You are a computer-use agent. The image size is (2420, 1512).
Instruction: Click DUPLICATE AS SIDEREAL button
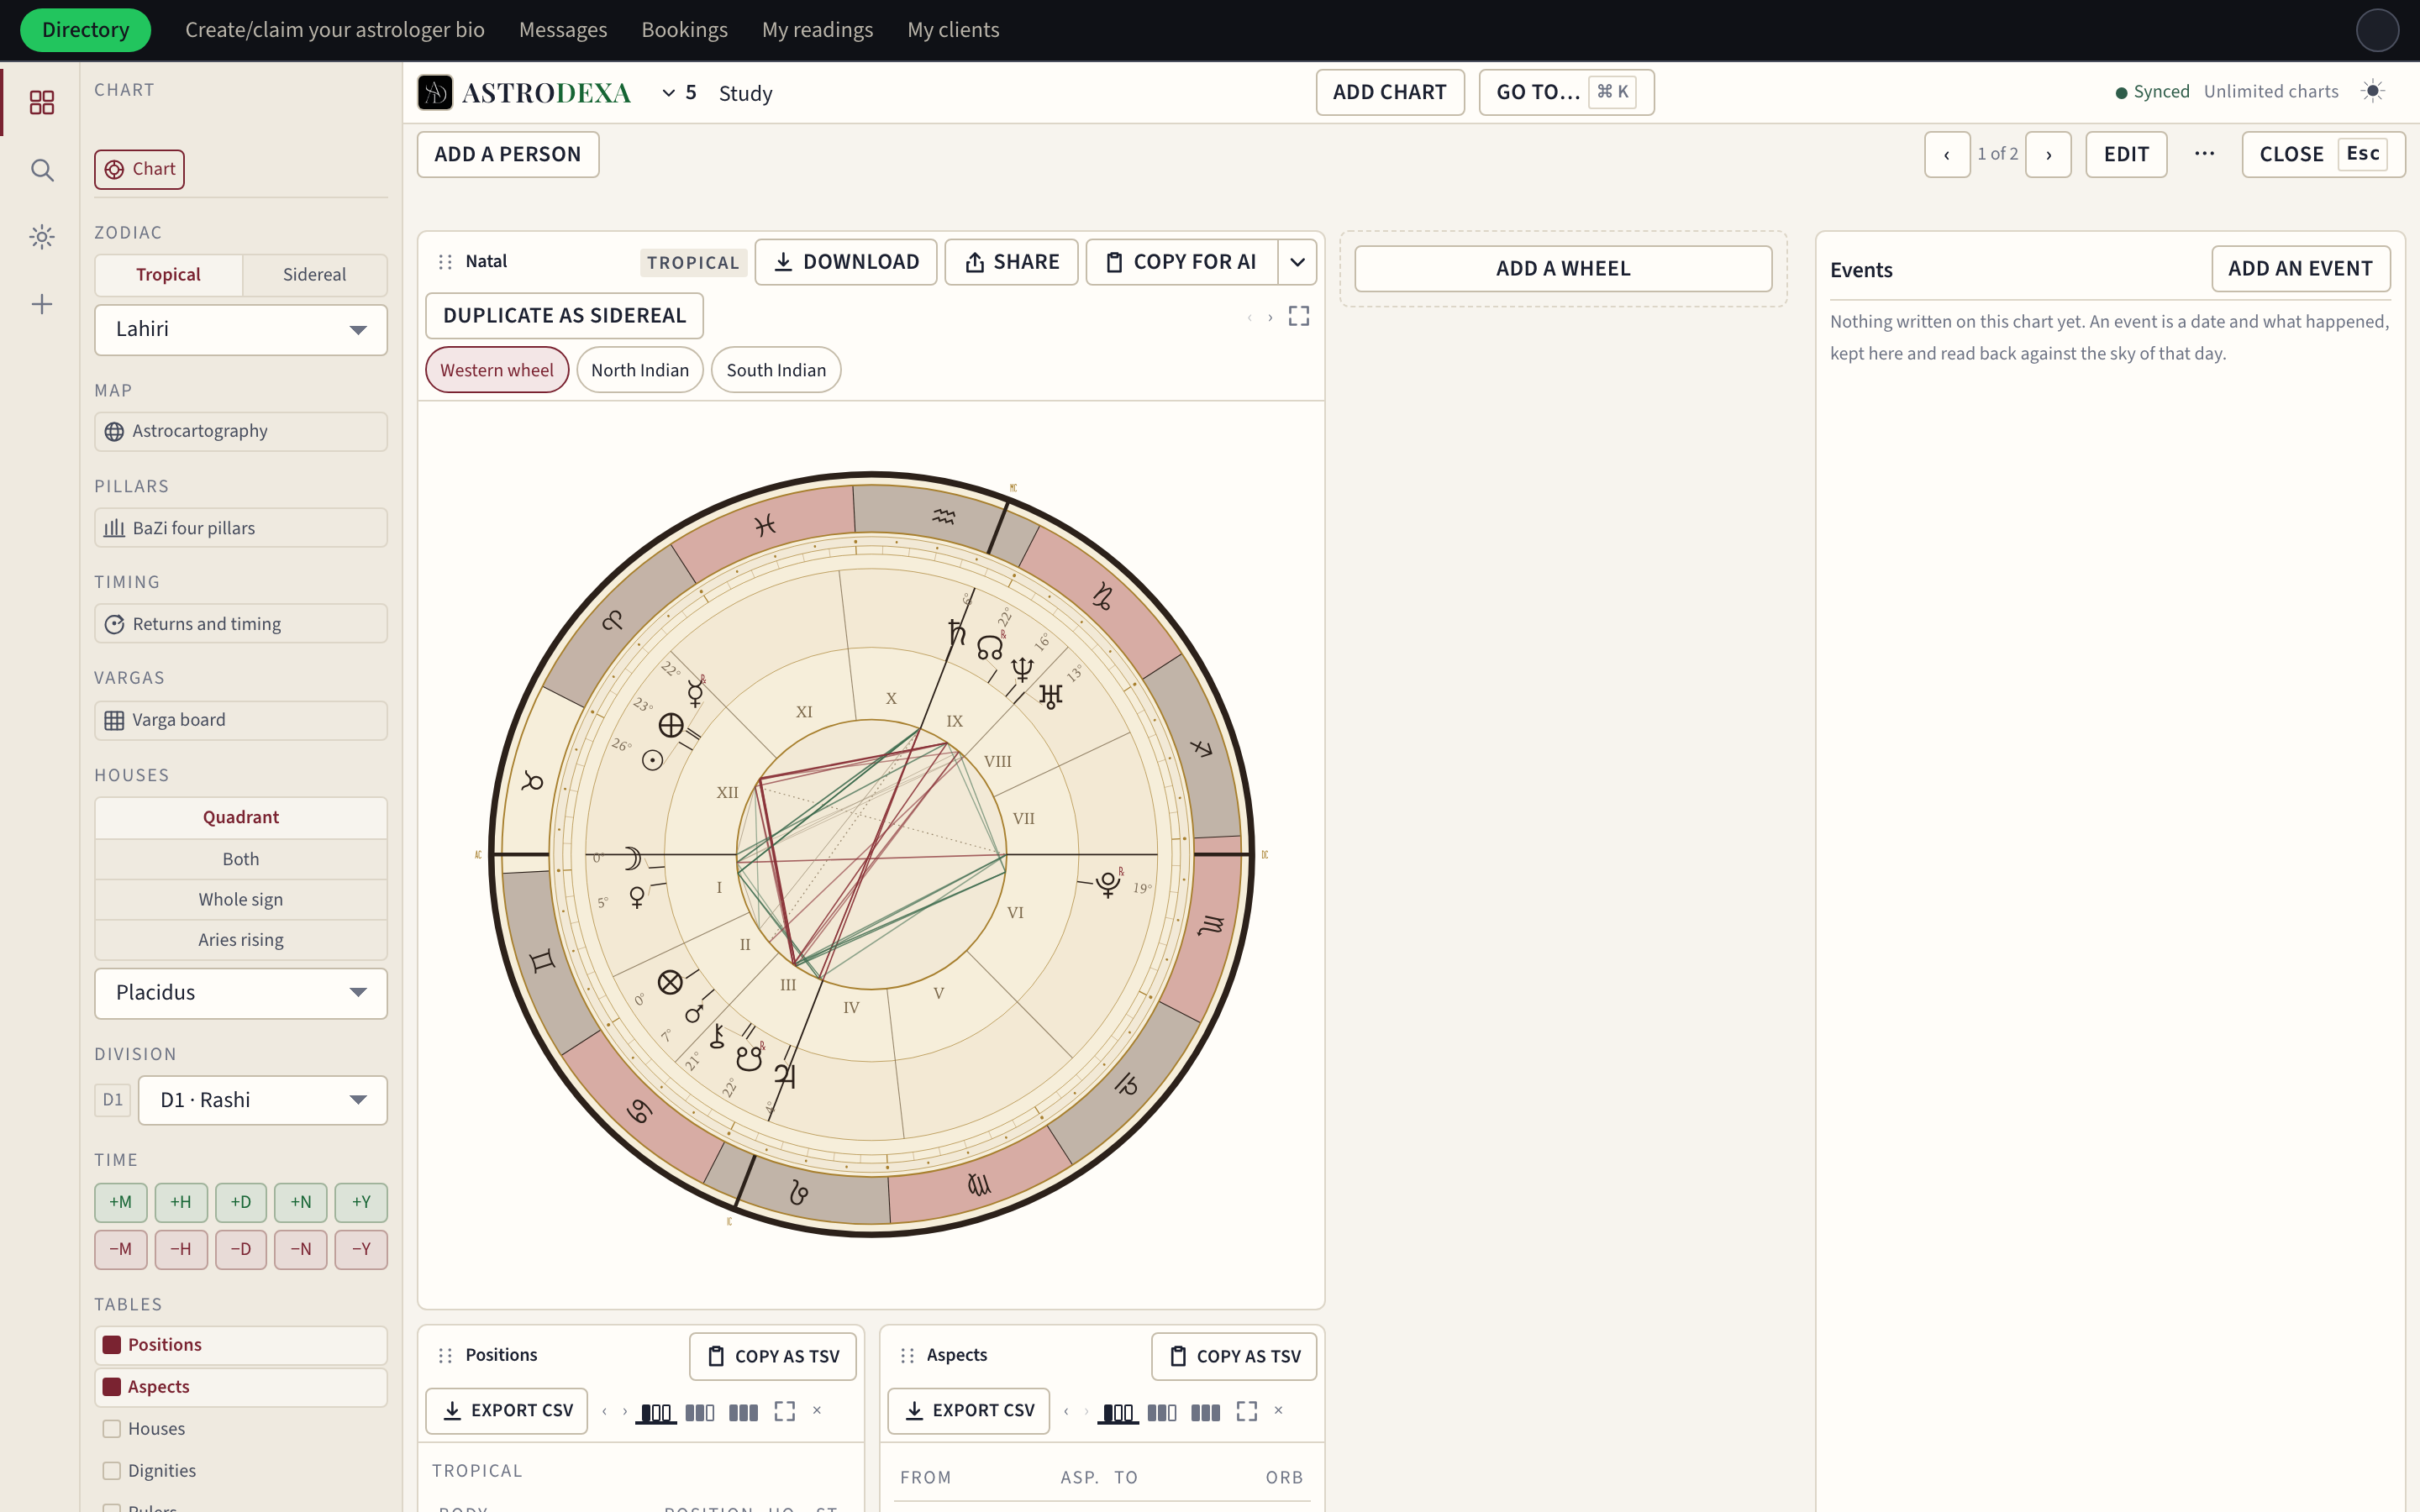[x=564, y=316]
